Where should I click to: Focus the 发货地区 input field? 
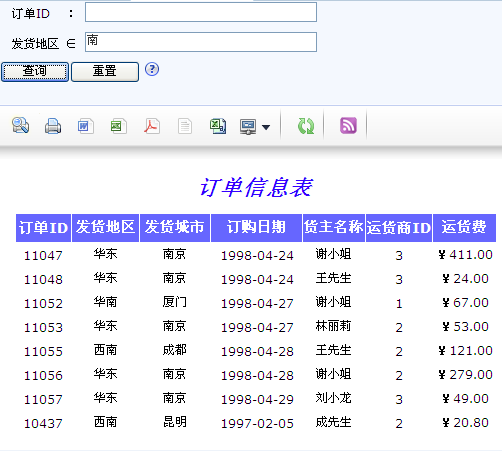coord(201,42)
